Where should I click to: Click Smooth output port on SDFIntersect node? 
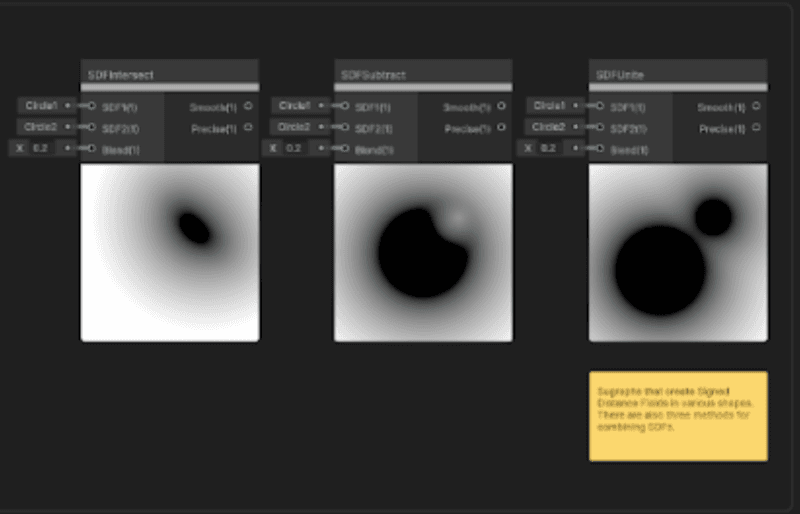247,106
